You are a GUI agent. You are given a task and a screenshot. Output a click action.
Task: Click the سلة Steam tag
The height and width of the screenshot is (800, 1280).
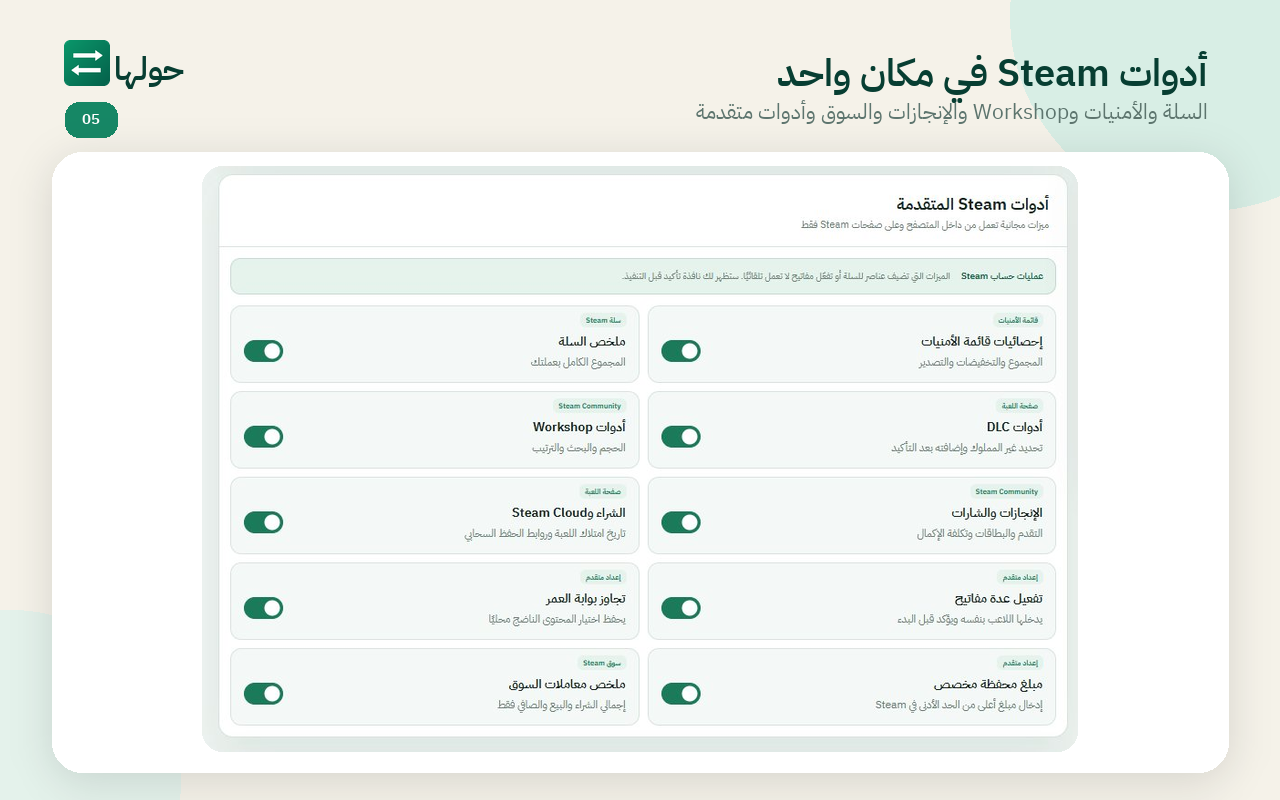603,321
